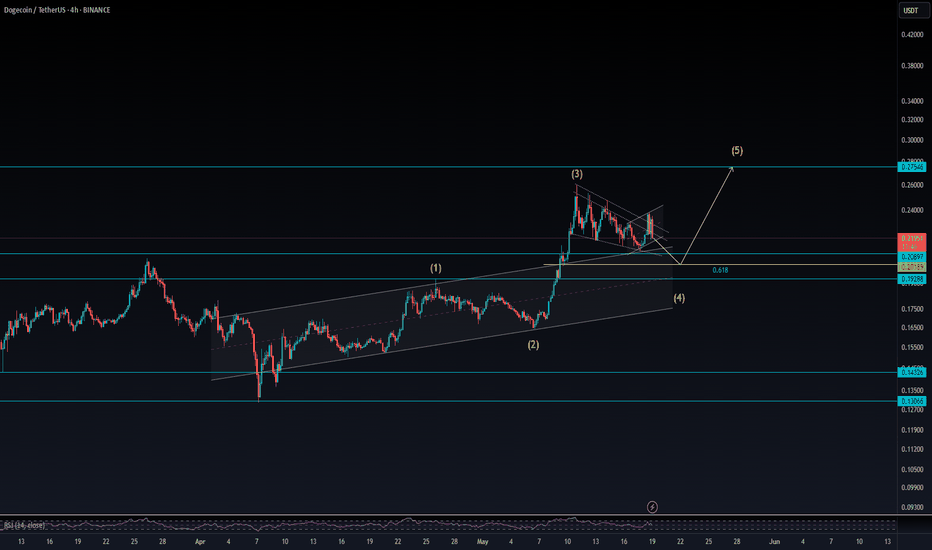This screenshot has height=550, width=932.
Task: Click the 0.14326 price level tag
Action: pos(912,373)
